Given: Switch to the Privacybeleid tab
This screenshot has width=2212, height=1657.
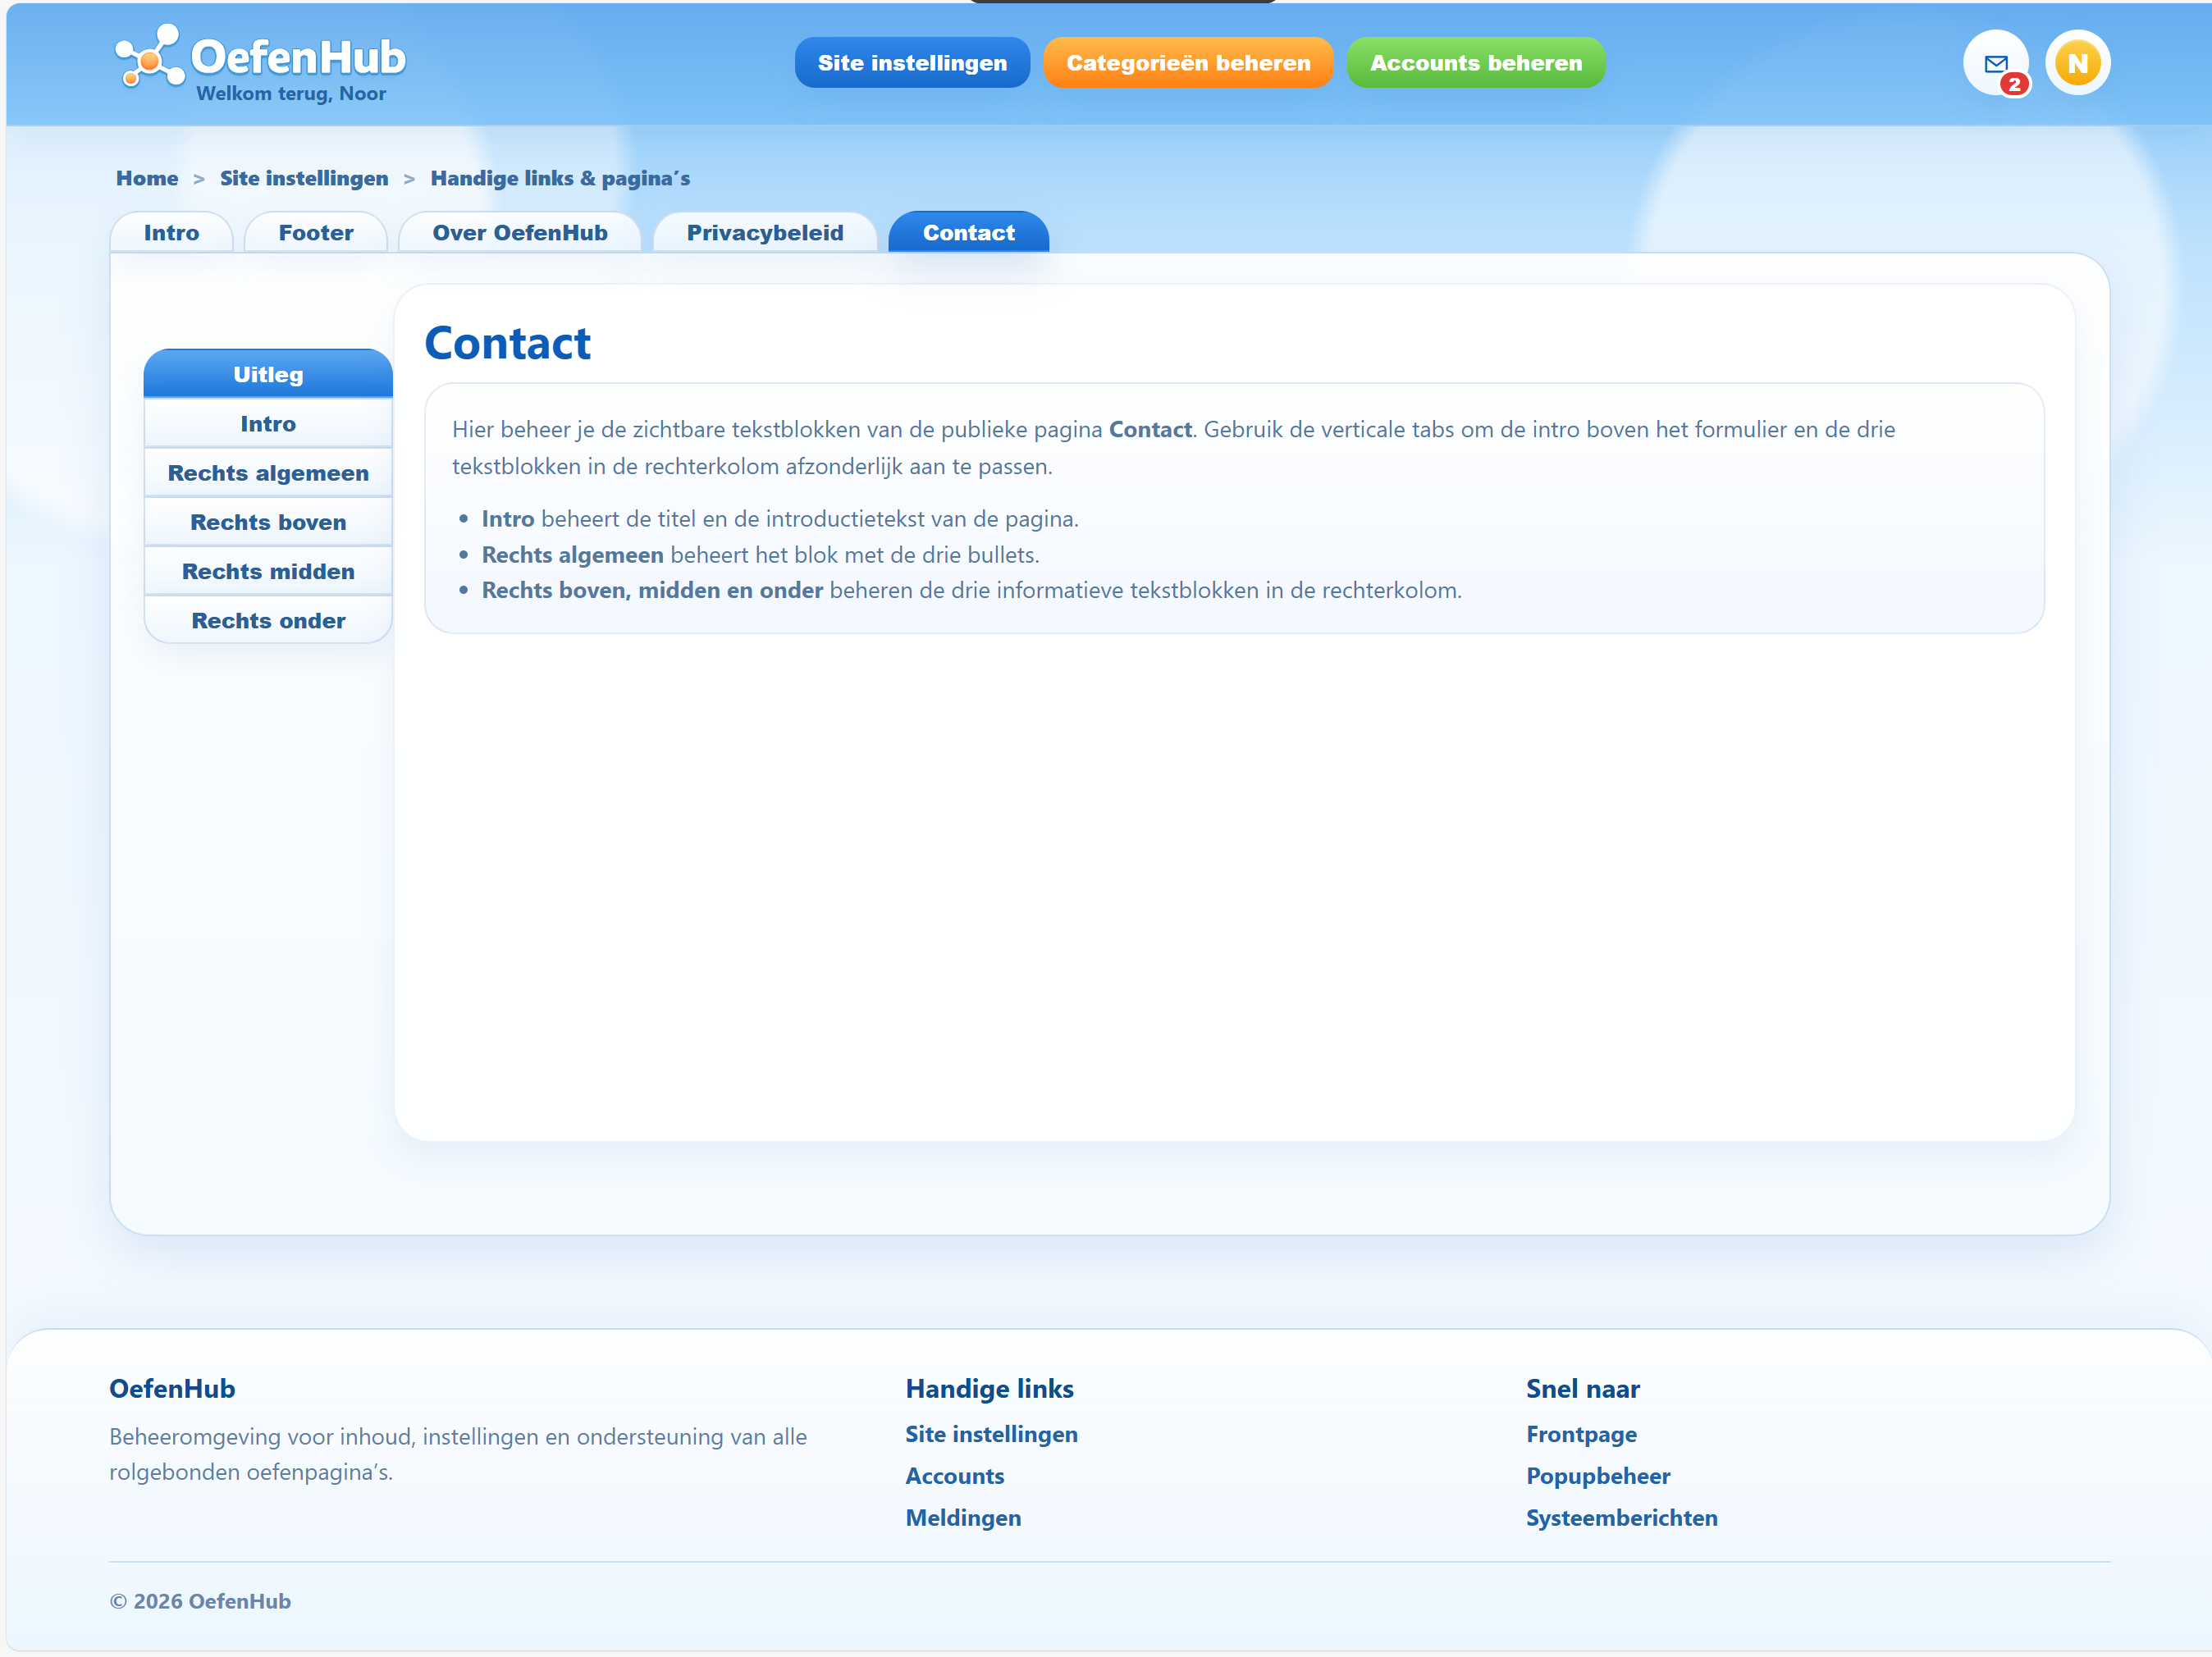Looking at the screenshot, I should point(765,232).
